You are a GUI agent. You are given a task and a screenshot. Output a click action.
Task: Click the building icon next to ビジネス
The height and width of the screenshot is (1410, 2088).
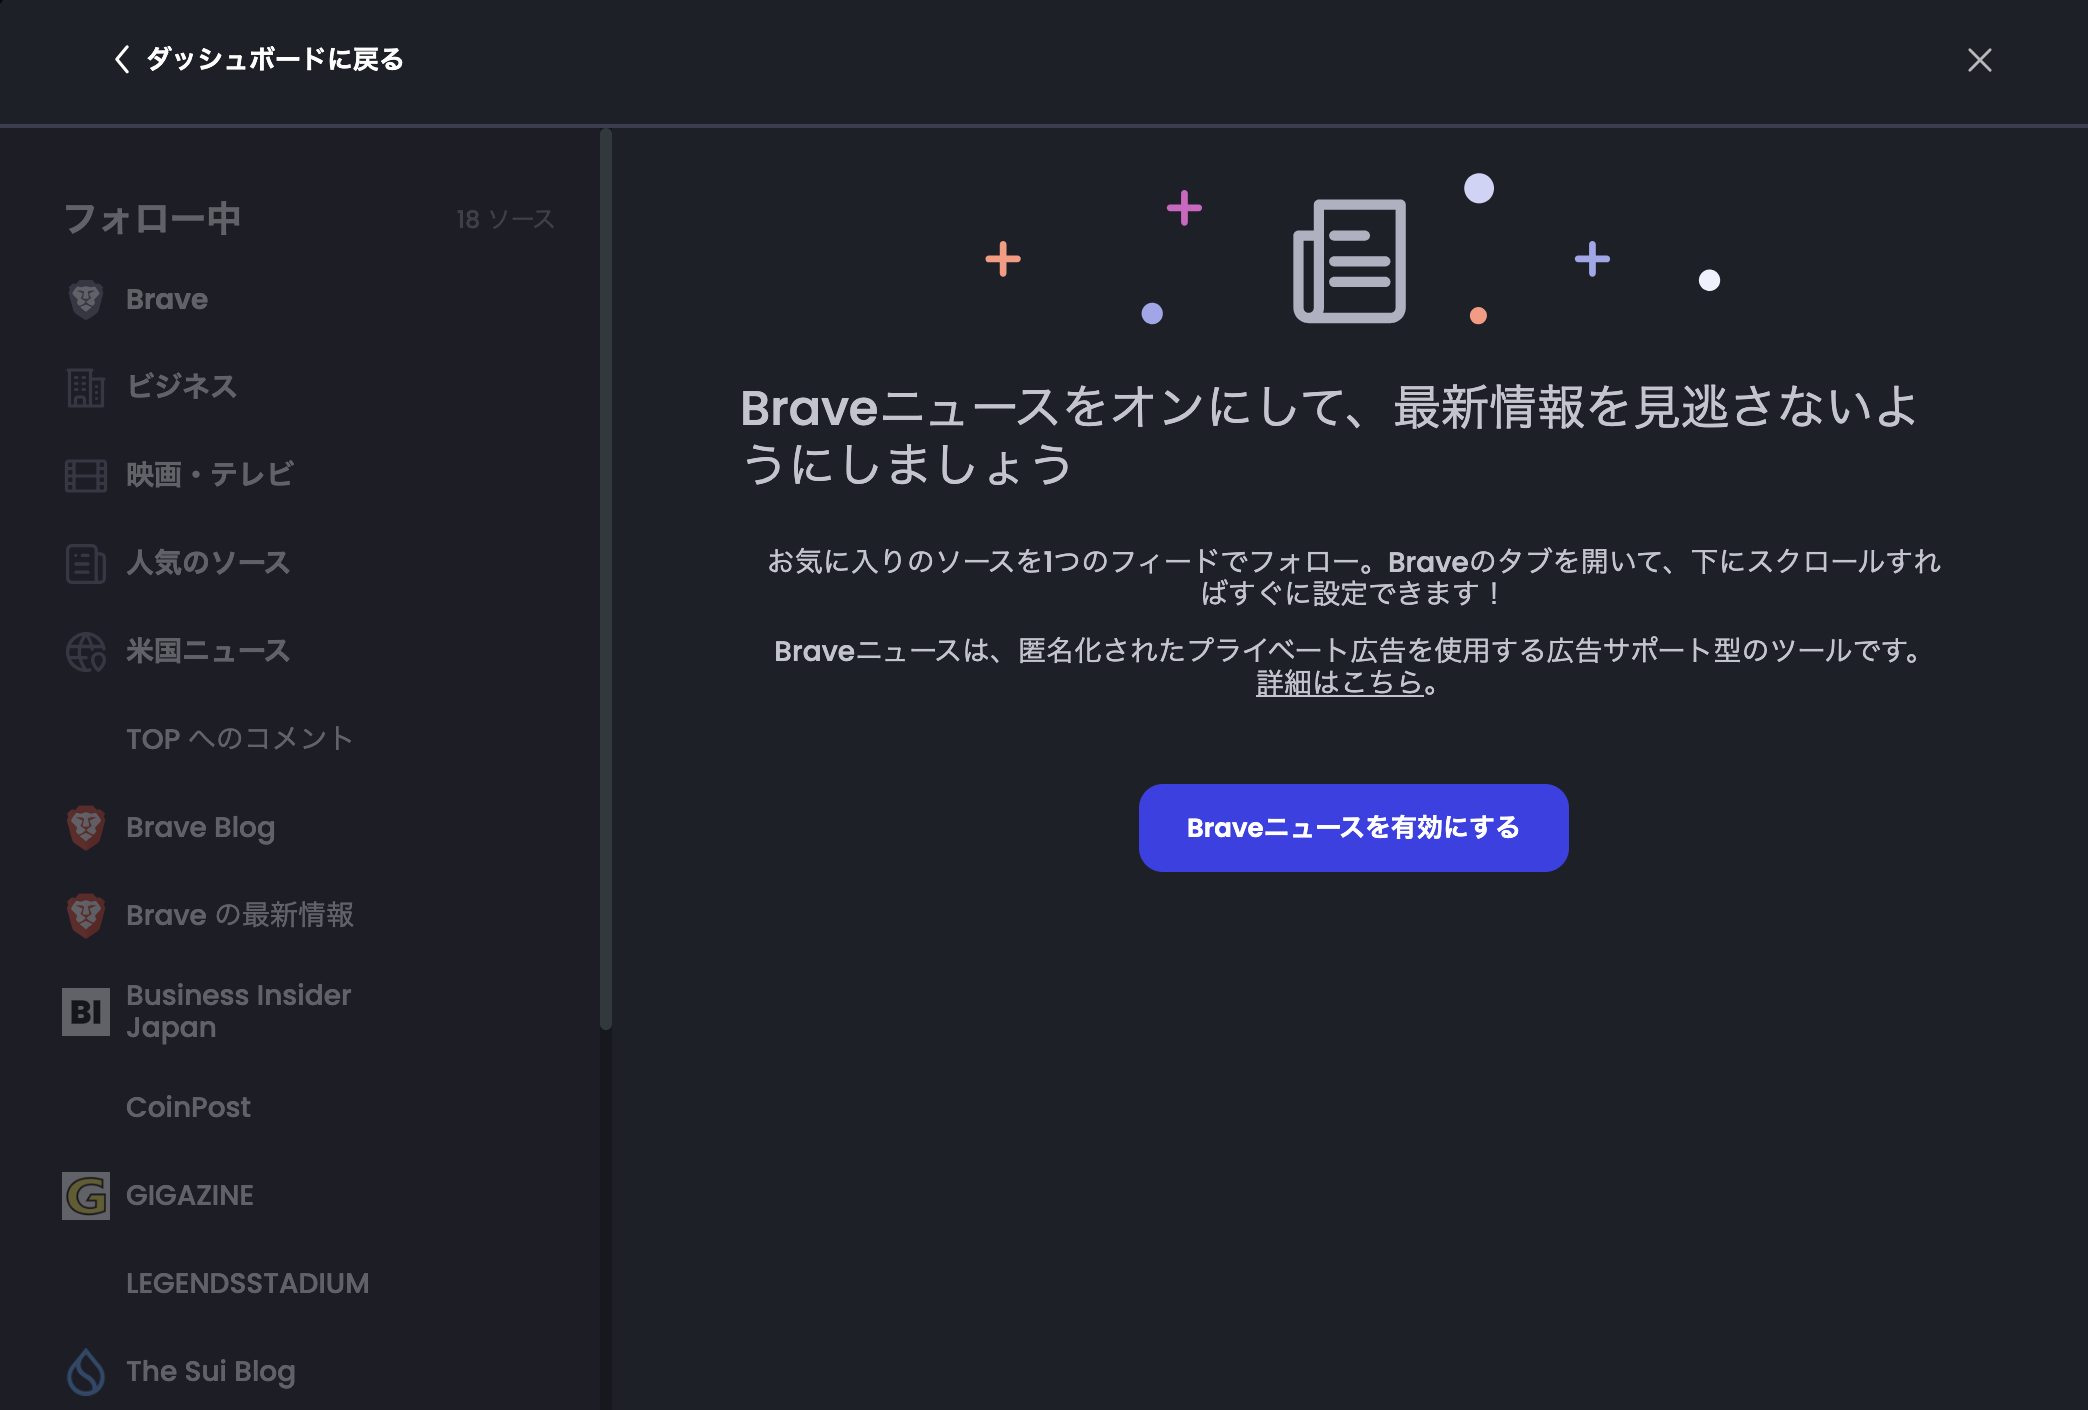click(x=86, y=387)
